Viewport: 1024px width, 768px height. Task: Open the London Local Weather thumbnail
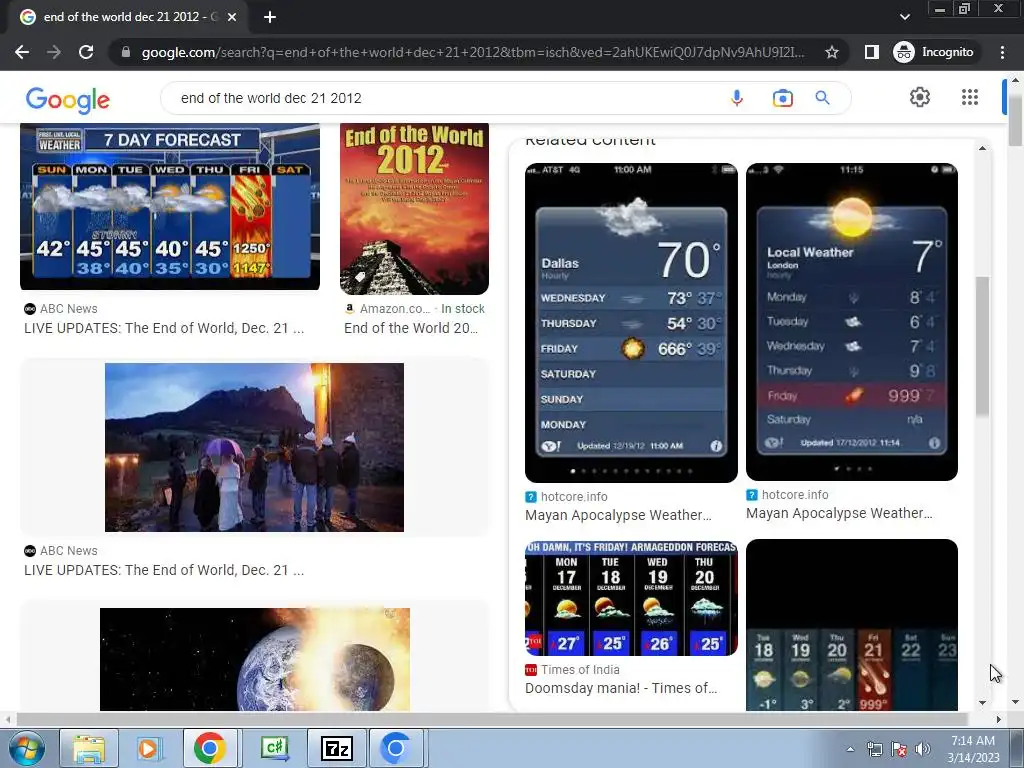[852, 322]
